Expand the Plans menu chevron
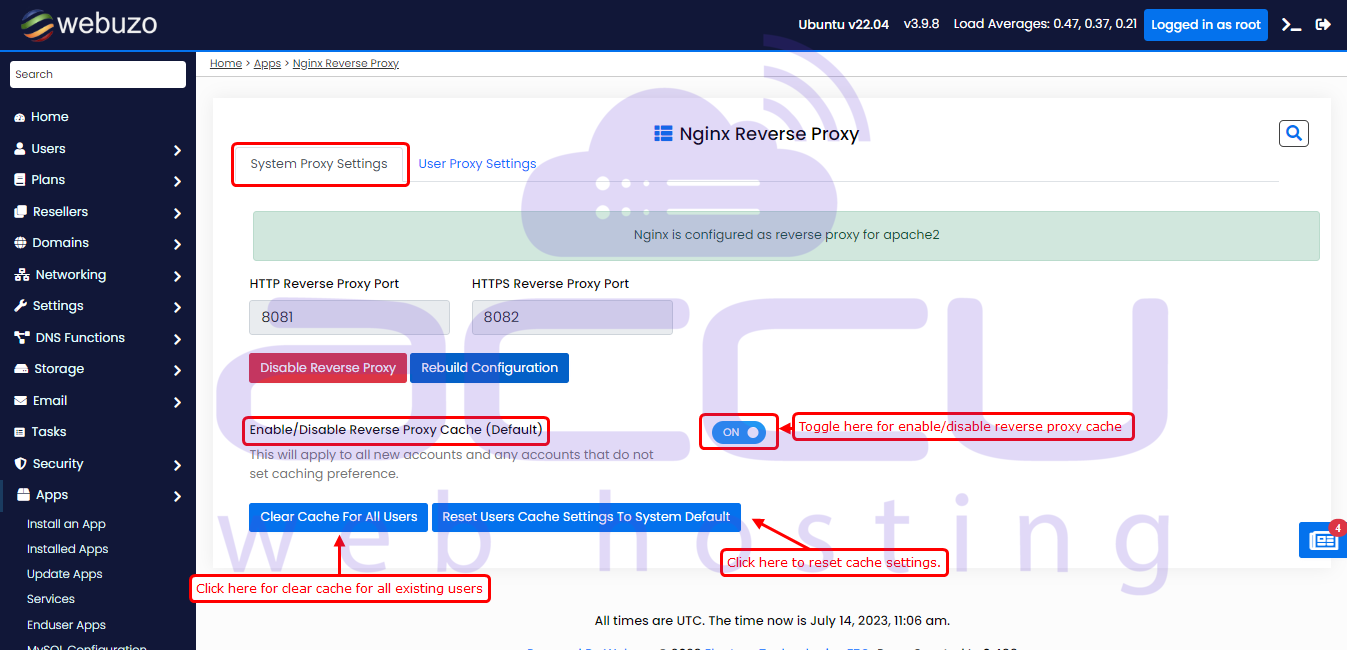The width and height of the screenshot is (1347, 650). (177, 181)
